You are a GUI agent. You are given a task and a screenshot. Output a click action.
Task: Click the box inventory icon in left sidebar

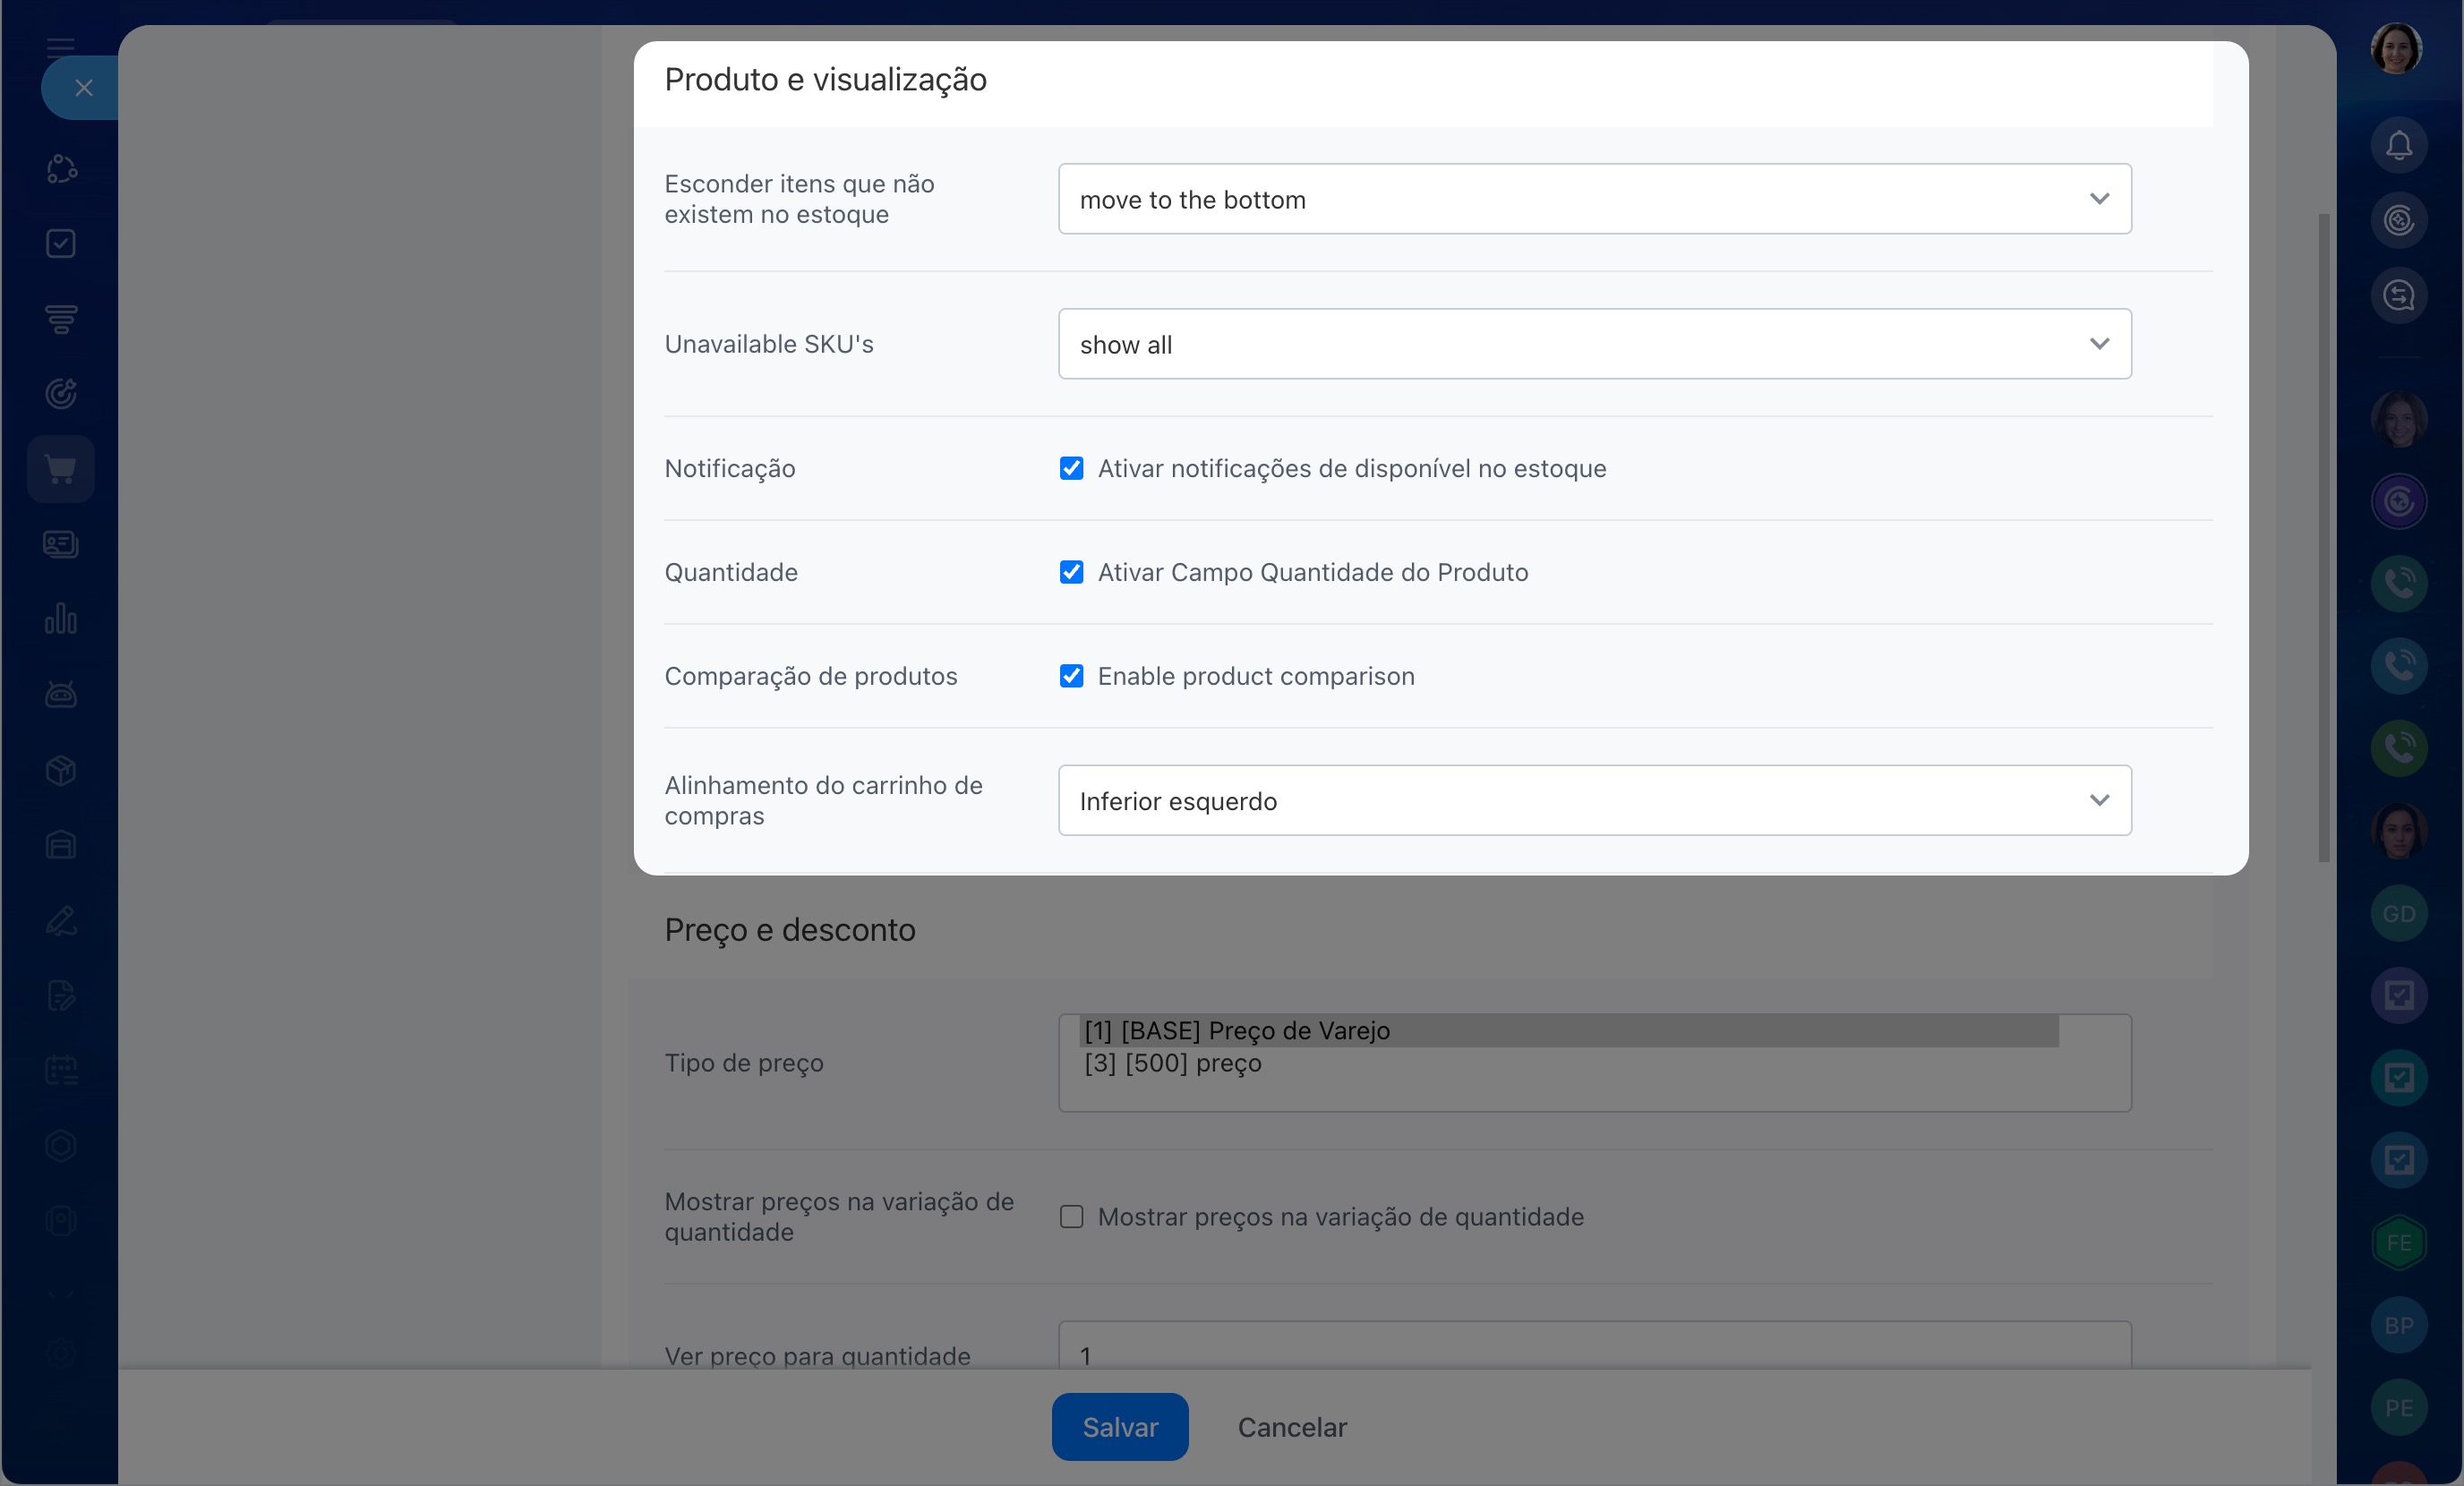coord(61,770)
